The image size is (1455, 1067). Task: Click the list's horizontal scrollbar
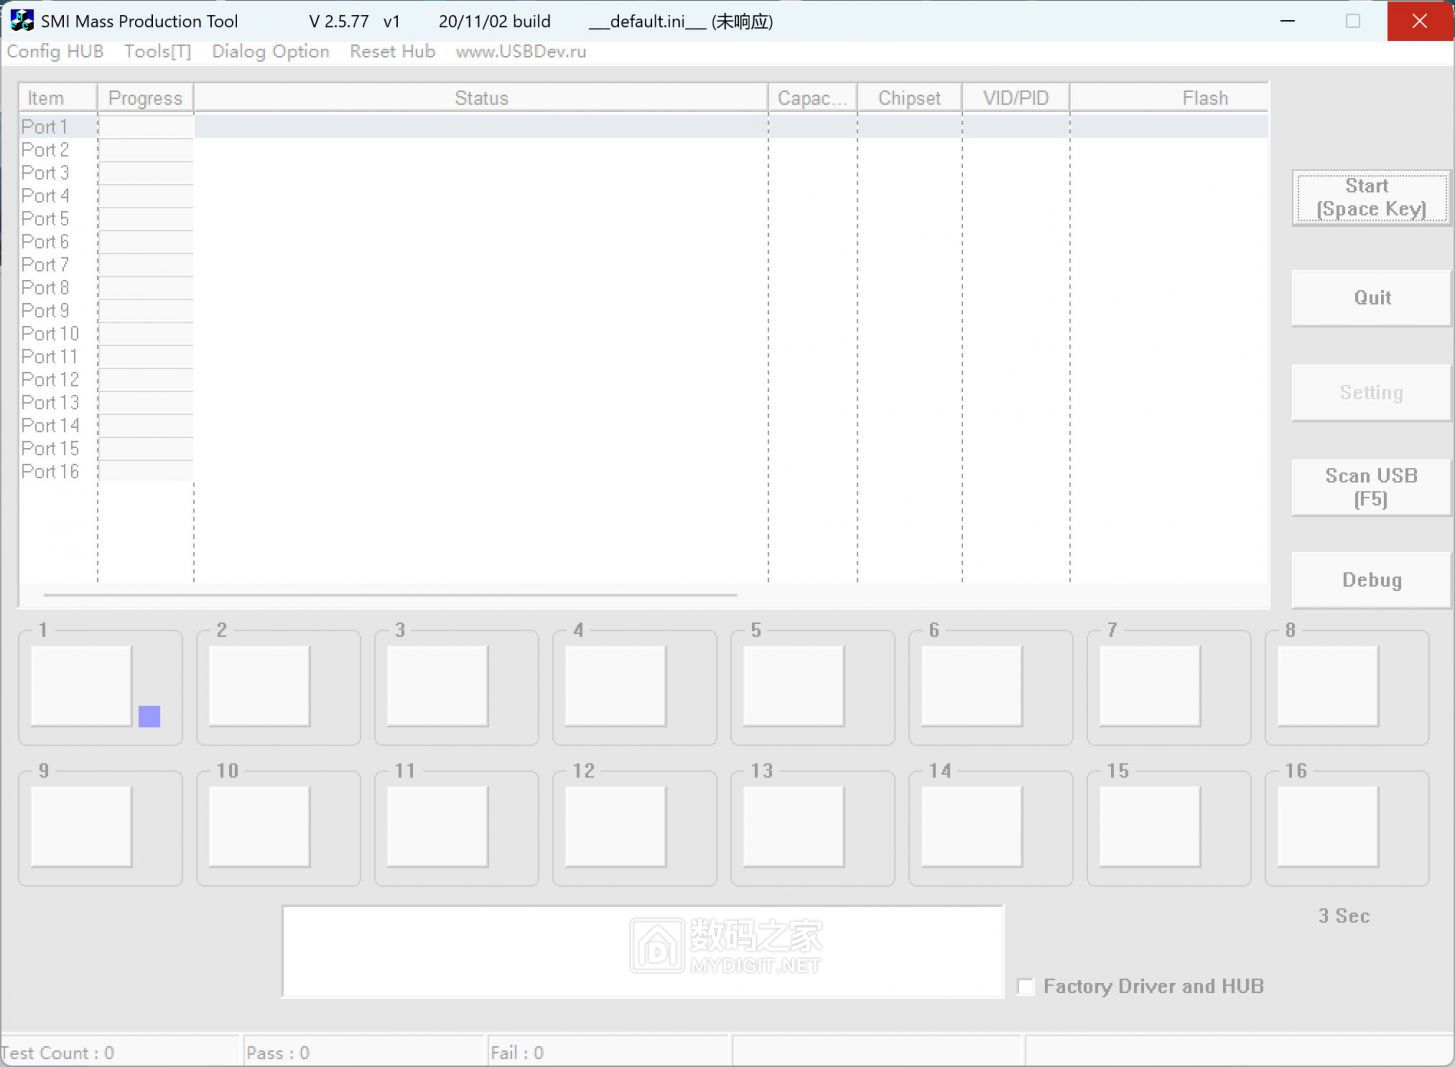click(390, 595)
